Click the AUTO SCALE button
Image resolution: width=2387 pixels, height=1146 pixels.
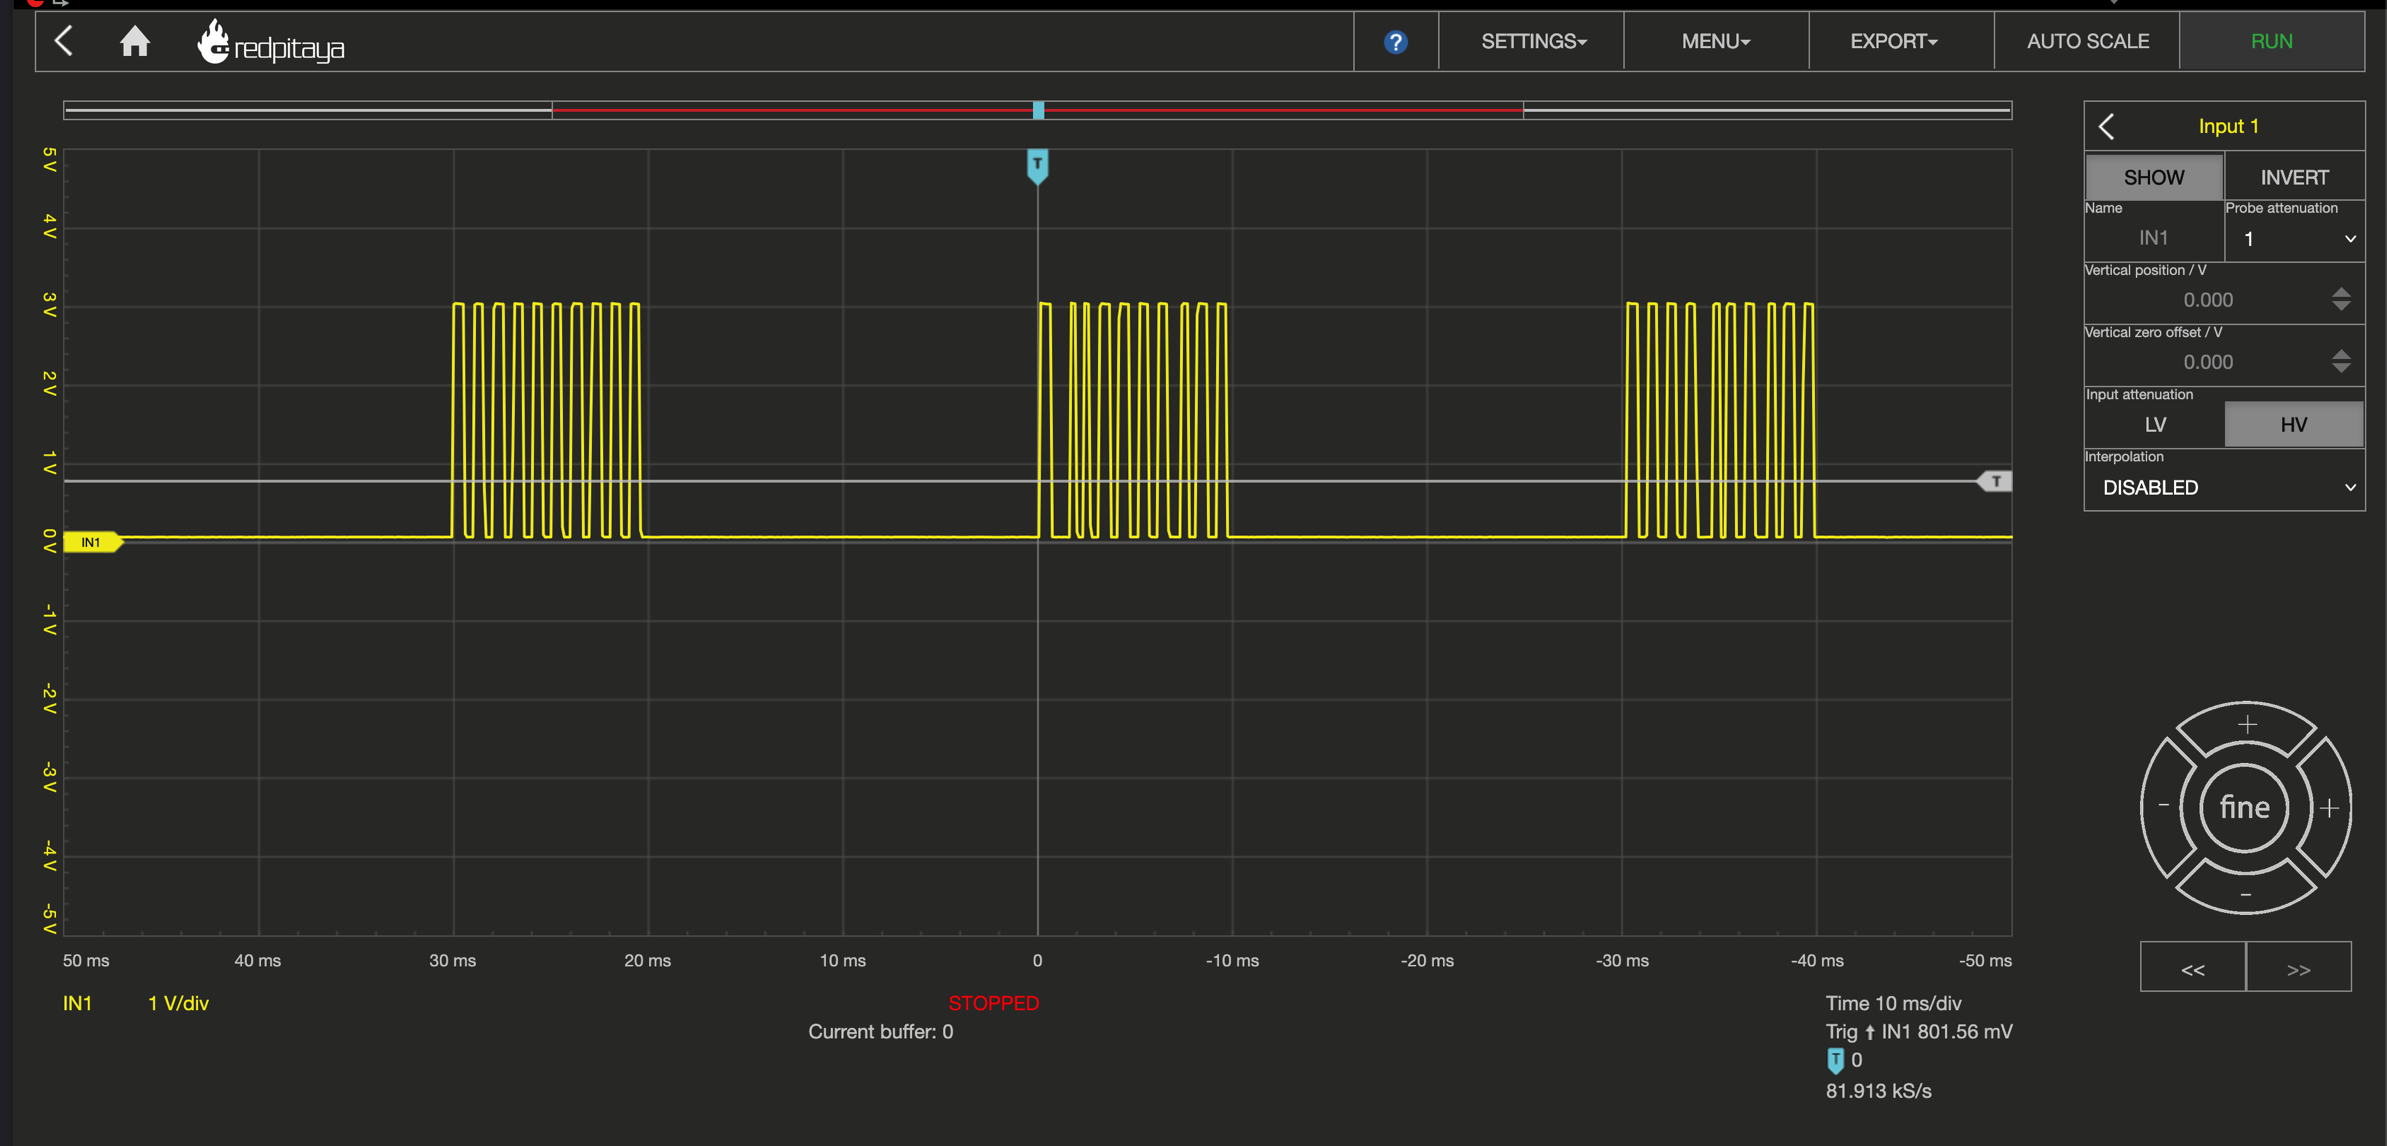(x=2087, y=42)
